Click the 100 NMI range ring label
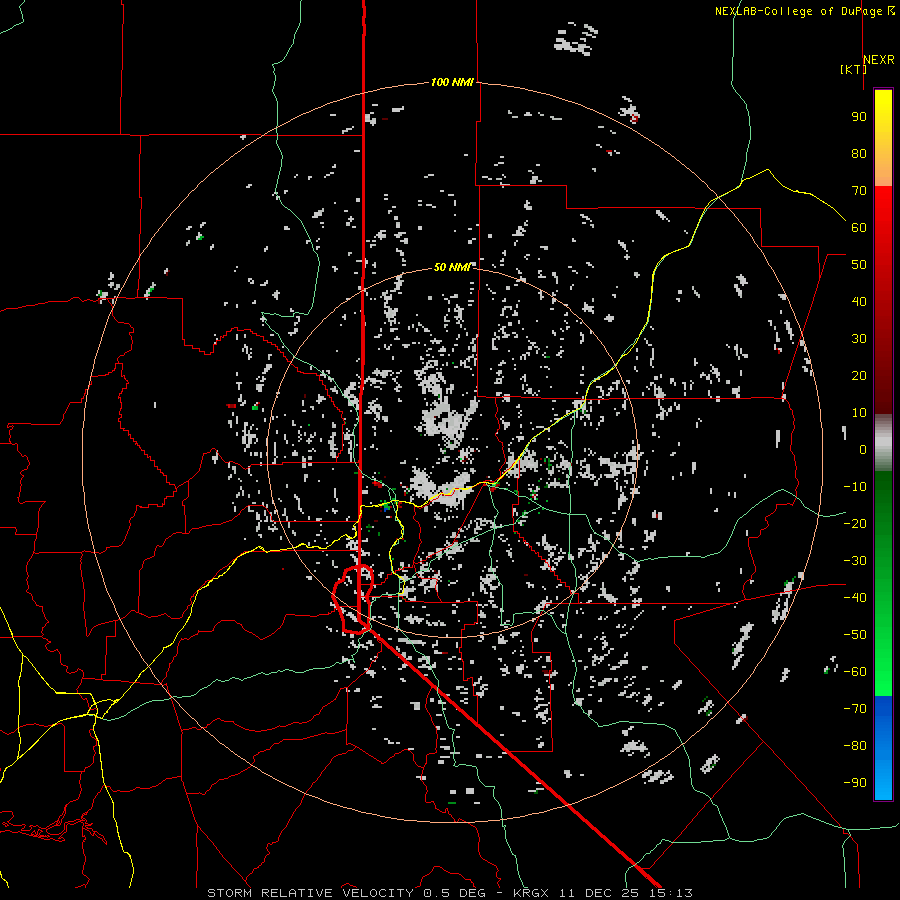The width and height of the screenshot is (900, 900). click(x=452, y=82)
